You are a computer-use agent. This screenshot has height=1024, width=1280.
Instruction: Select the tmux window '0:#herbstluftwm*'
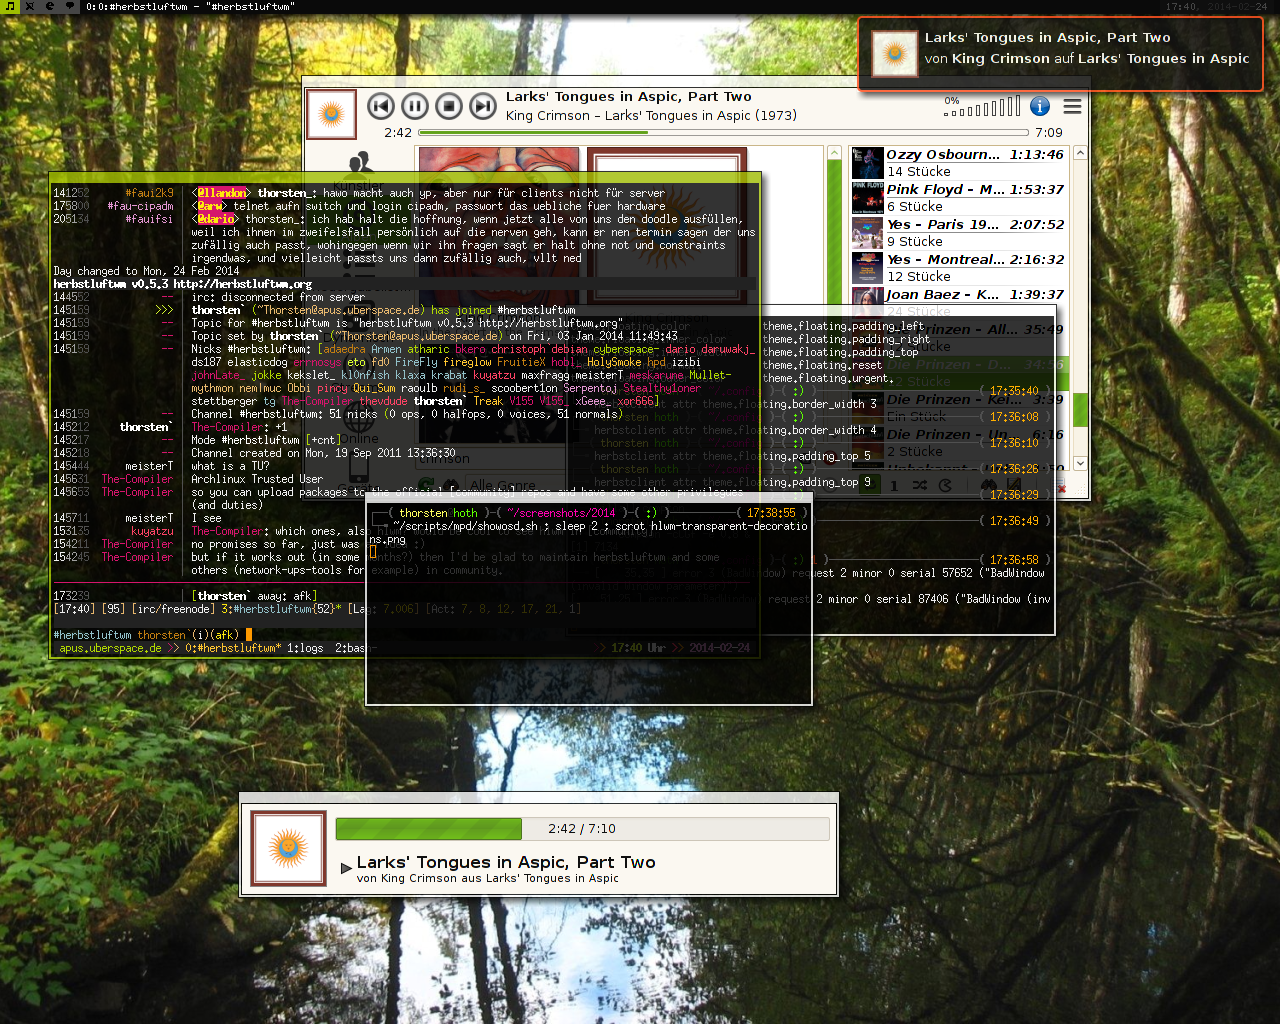coord(233,648)
